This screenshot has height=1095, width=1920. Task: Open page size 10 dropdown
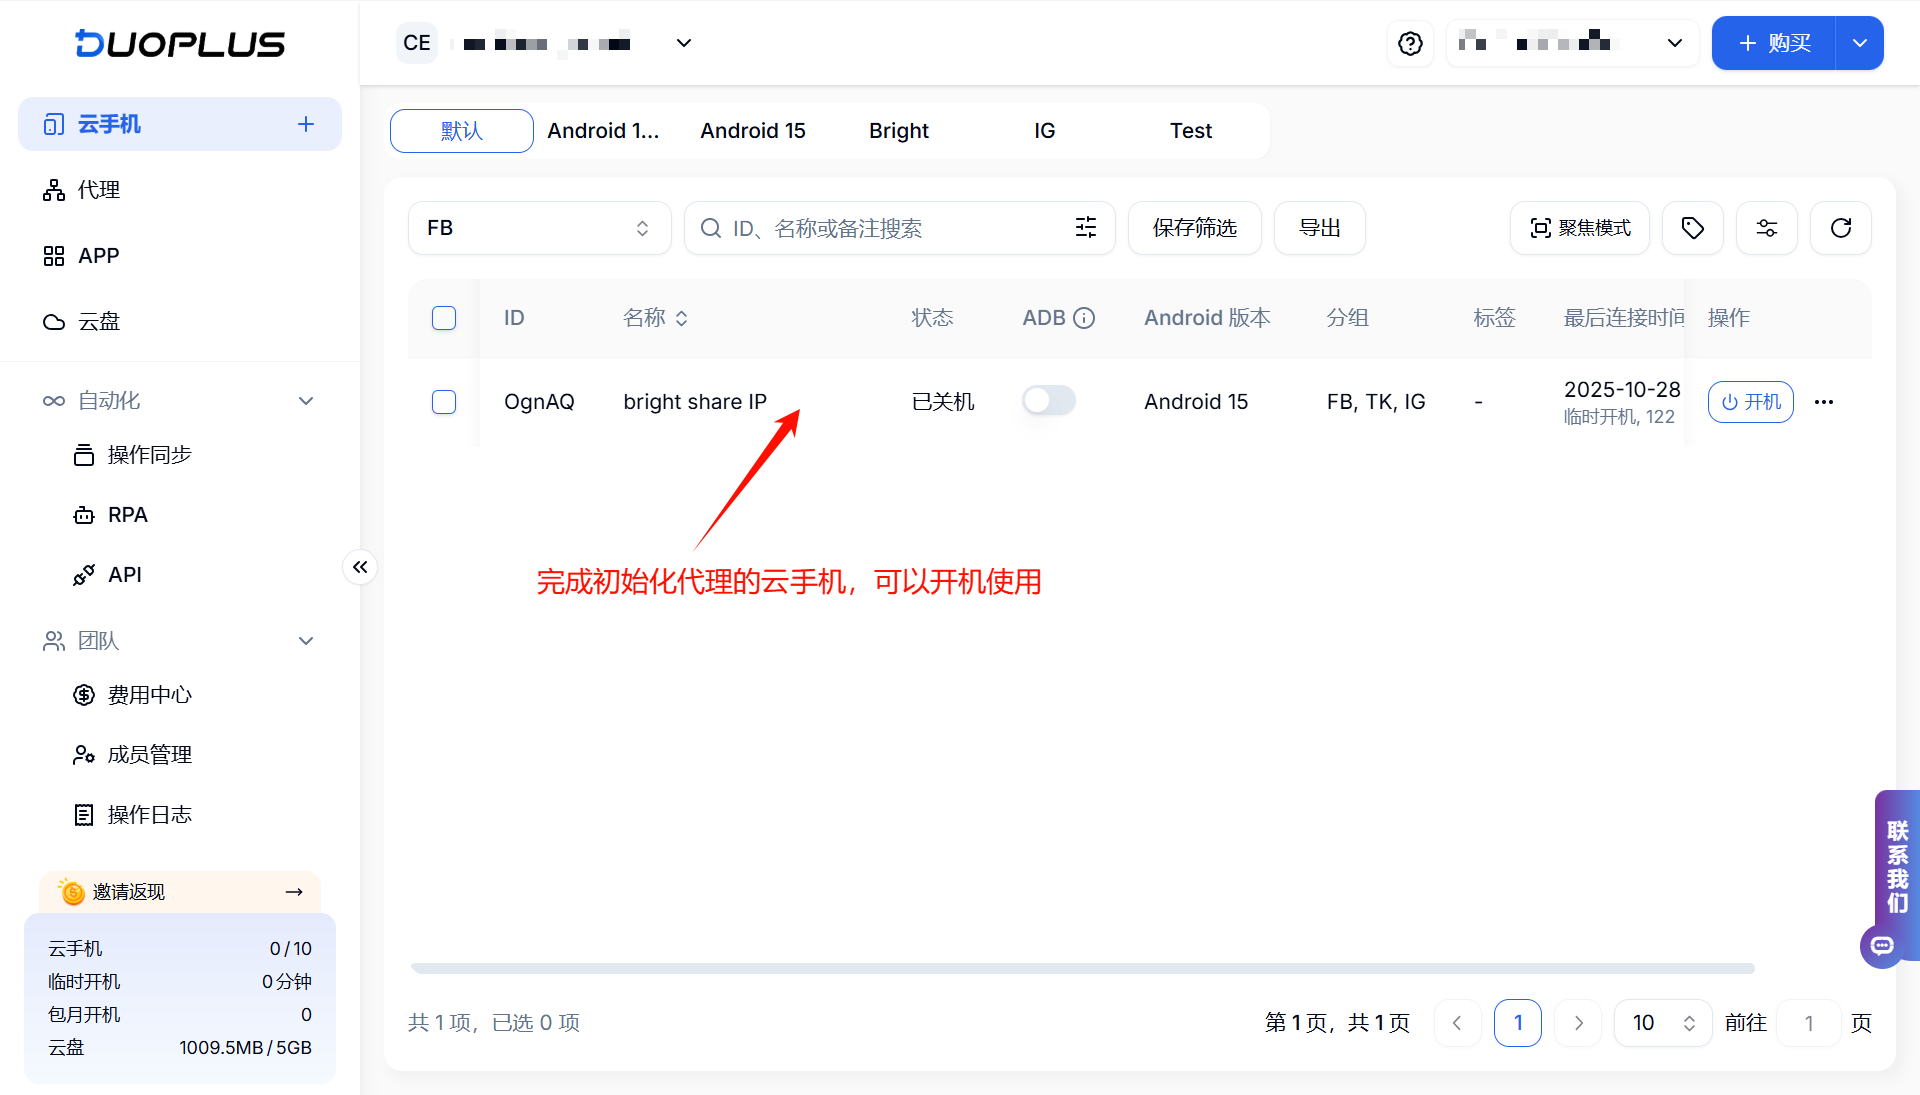(x=1663, y=1022)
